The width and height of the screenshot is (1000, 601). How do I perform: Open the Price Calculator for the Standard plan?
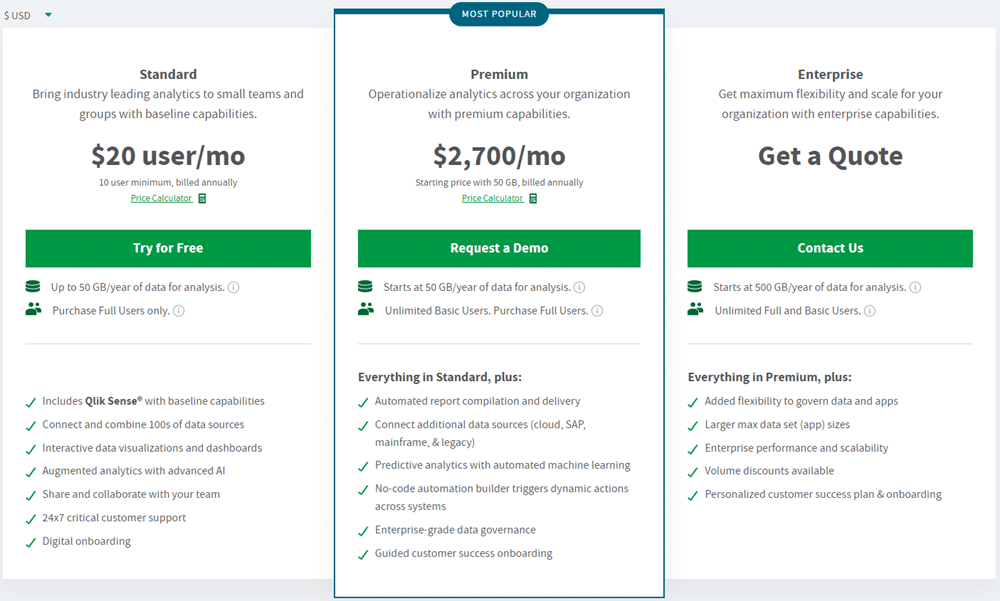161,198
